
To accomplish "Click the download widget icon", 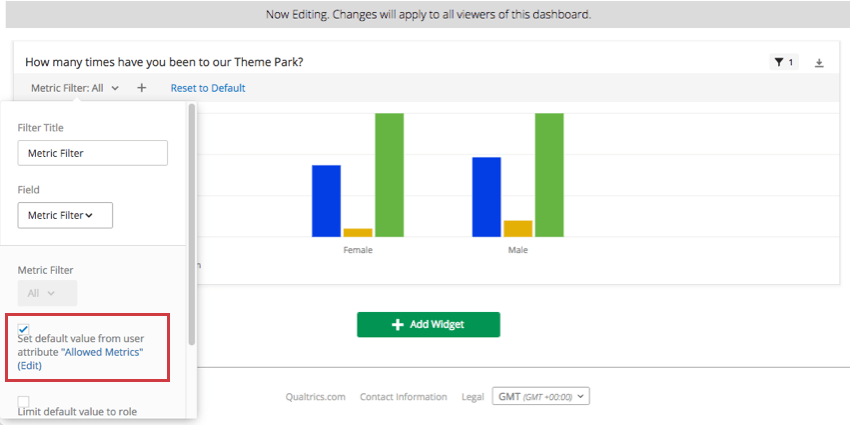I will pos(819,62).
